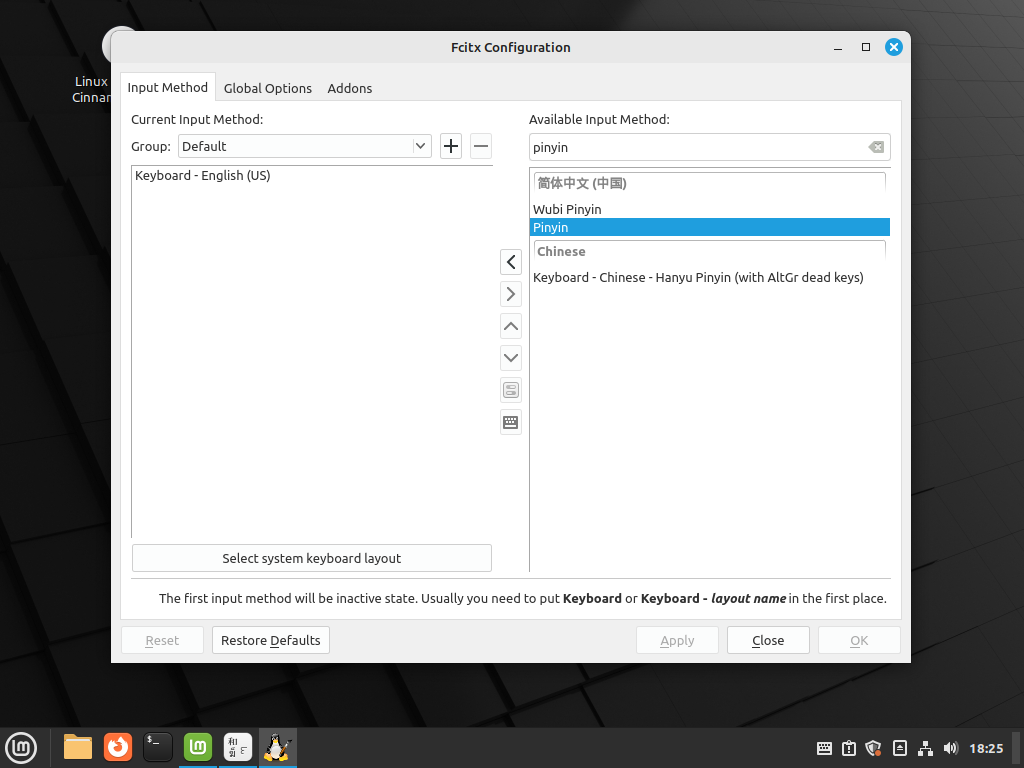Open the input method configure button
This screenshot has height=768, width=1024.
pos(511,390)
